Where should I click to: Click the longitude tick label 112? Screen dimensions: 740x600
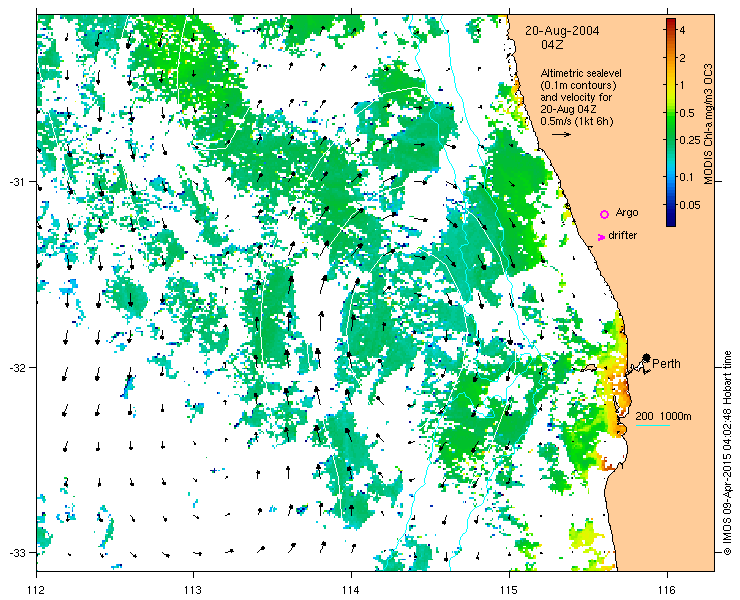point(36,590)
